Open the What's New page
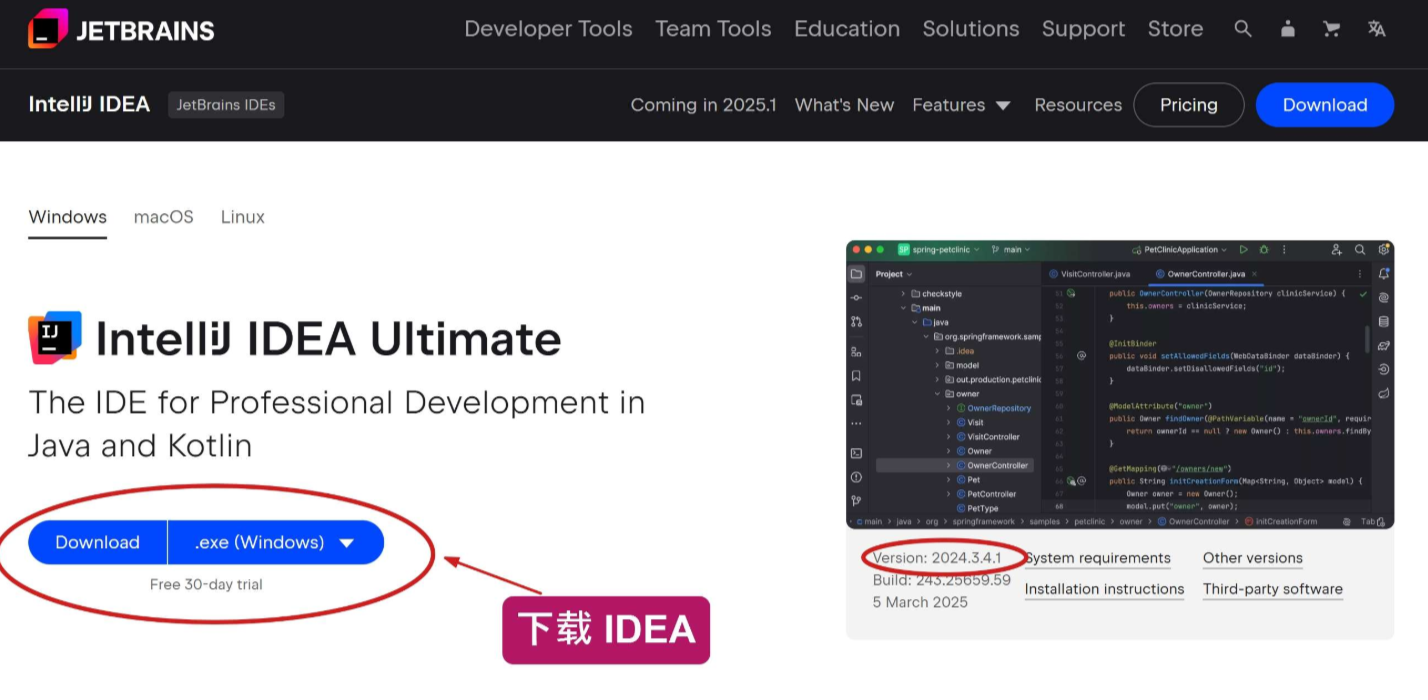The height and width of the screenshot is (700, 1428). point(844,105)
